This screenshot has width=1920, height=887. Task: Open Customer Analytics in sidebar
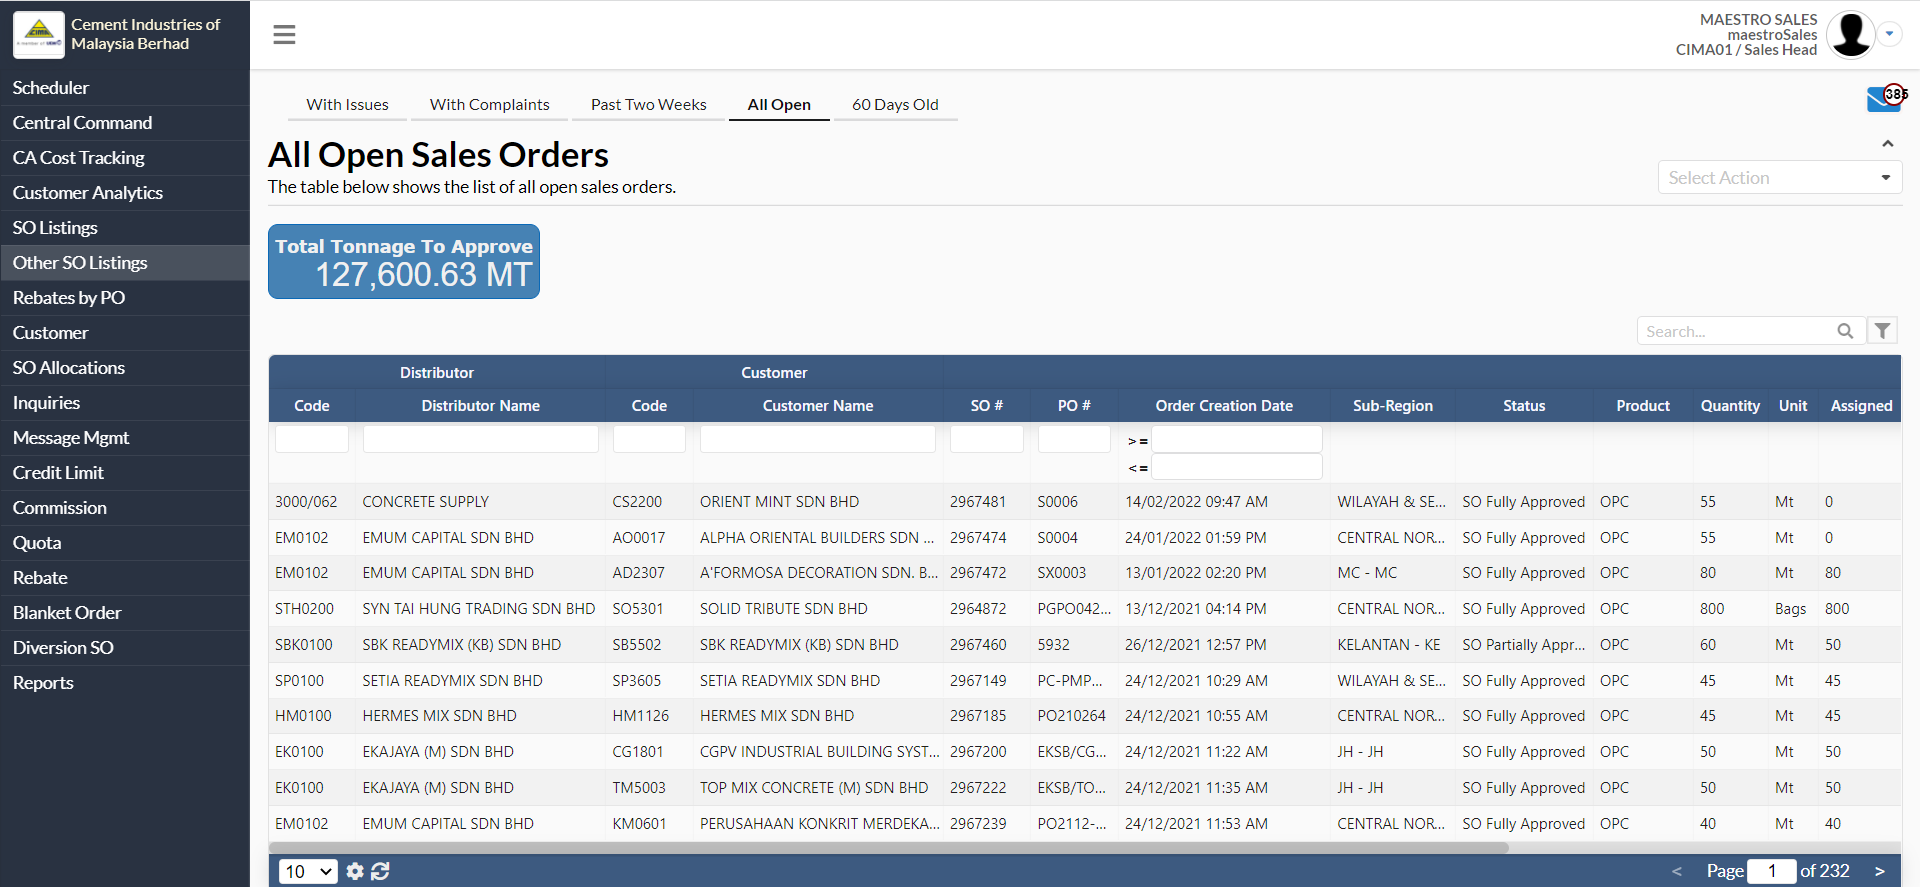tap(125, 193)
